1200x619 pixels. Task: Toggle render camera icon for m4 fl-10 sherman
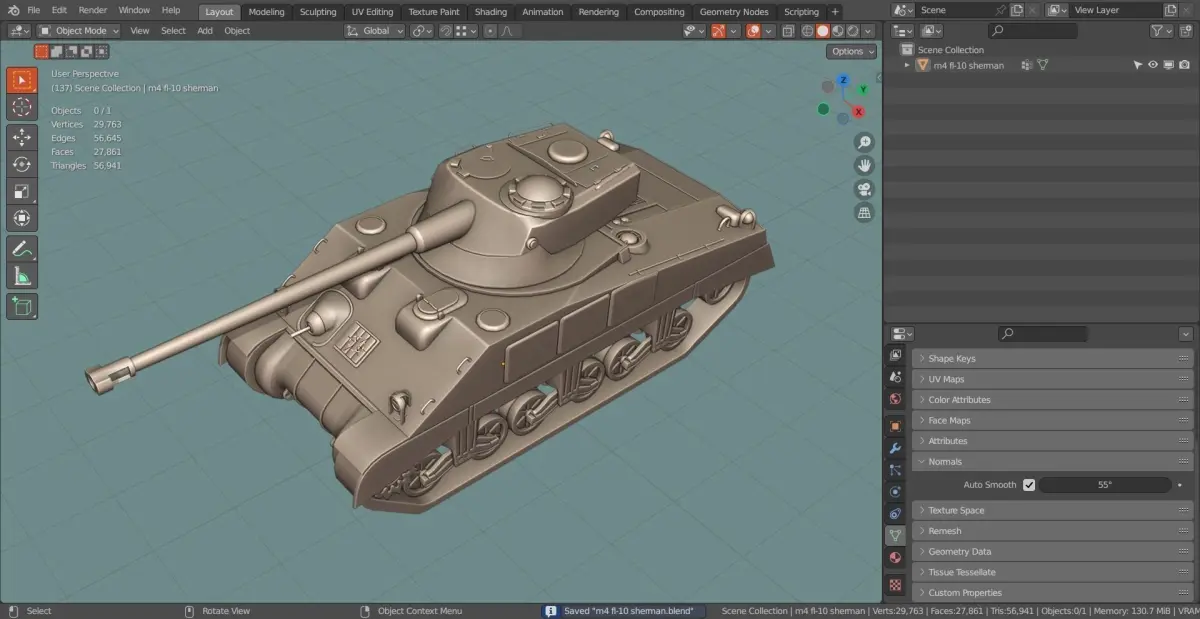[x=1184, y=65]
